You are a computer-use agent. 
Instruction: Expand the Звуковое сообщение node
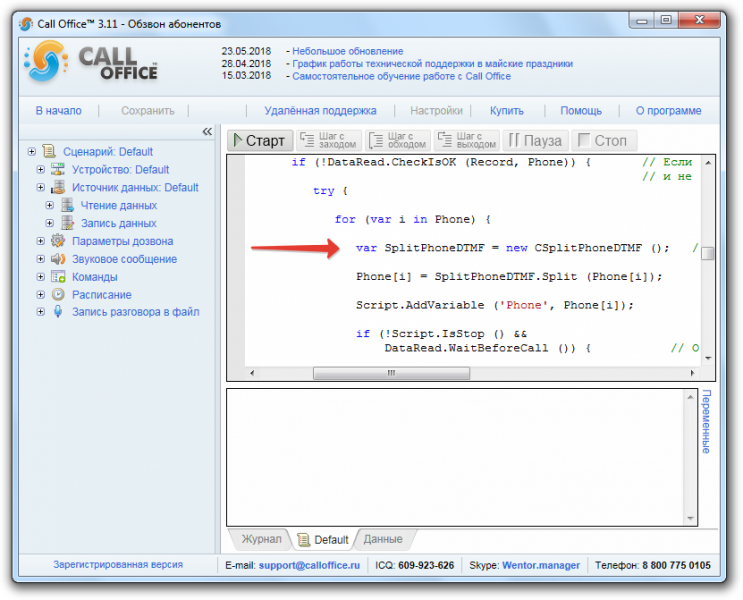[x=41, y=259]
